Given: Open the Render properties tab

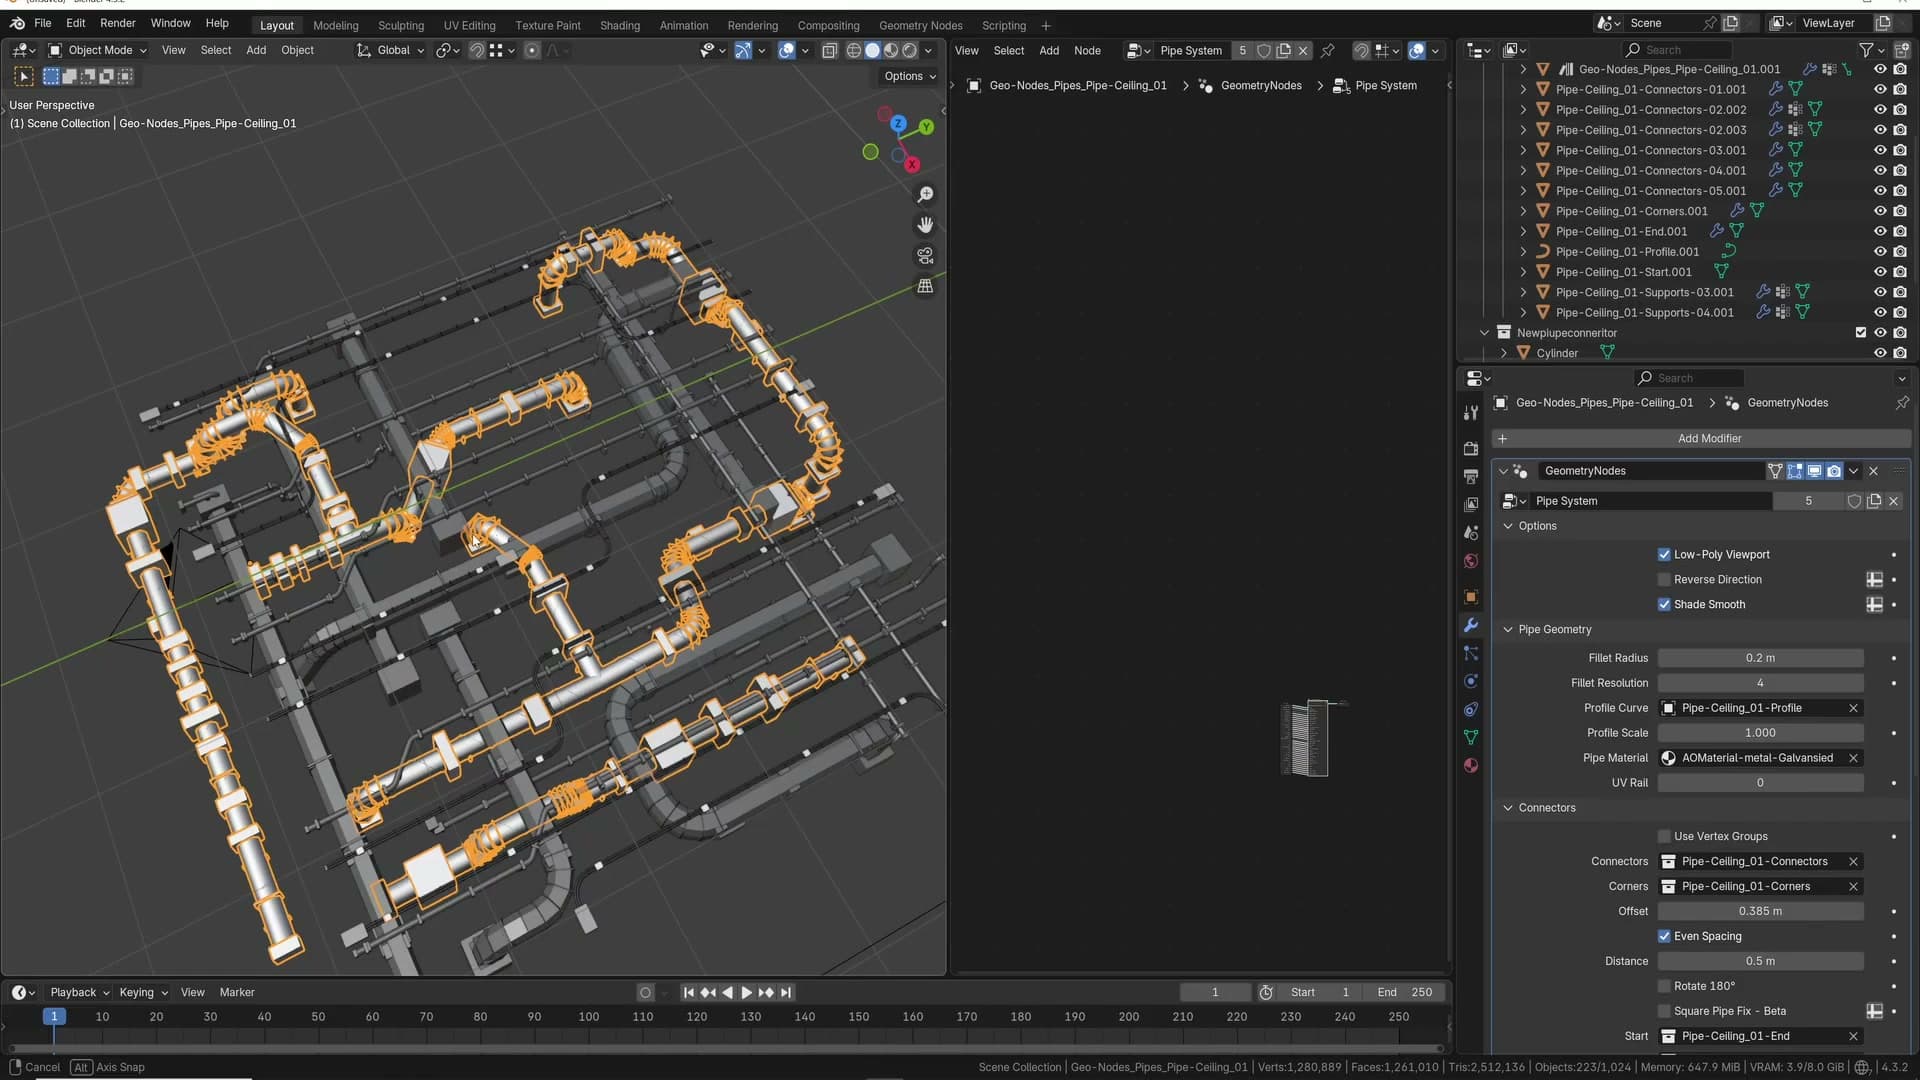Looking at the screenshot, I should coord(1470,449).
